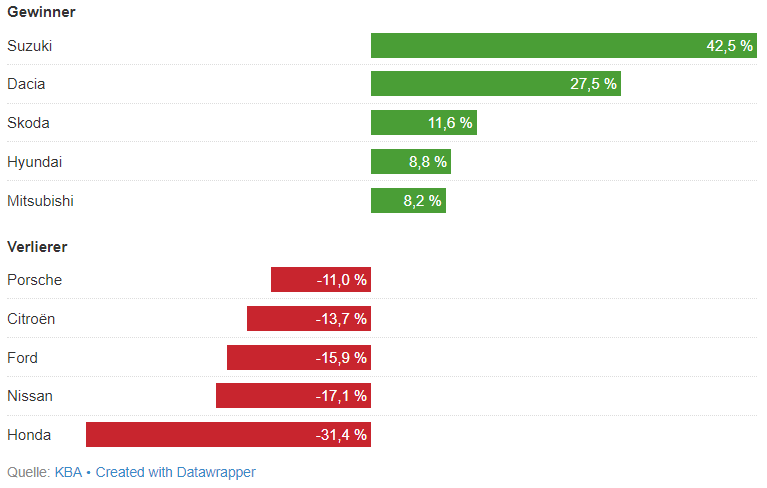
Task: Click the red Ford -15,9 % bar
Action: (298, 358)
